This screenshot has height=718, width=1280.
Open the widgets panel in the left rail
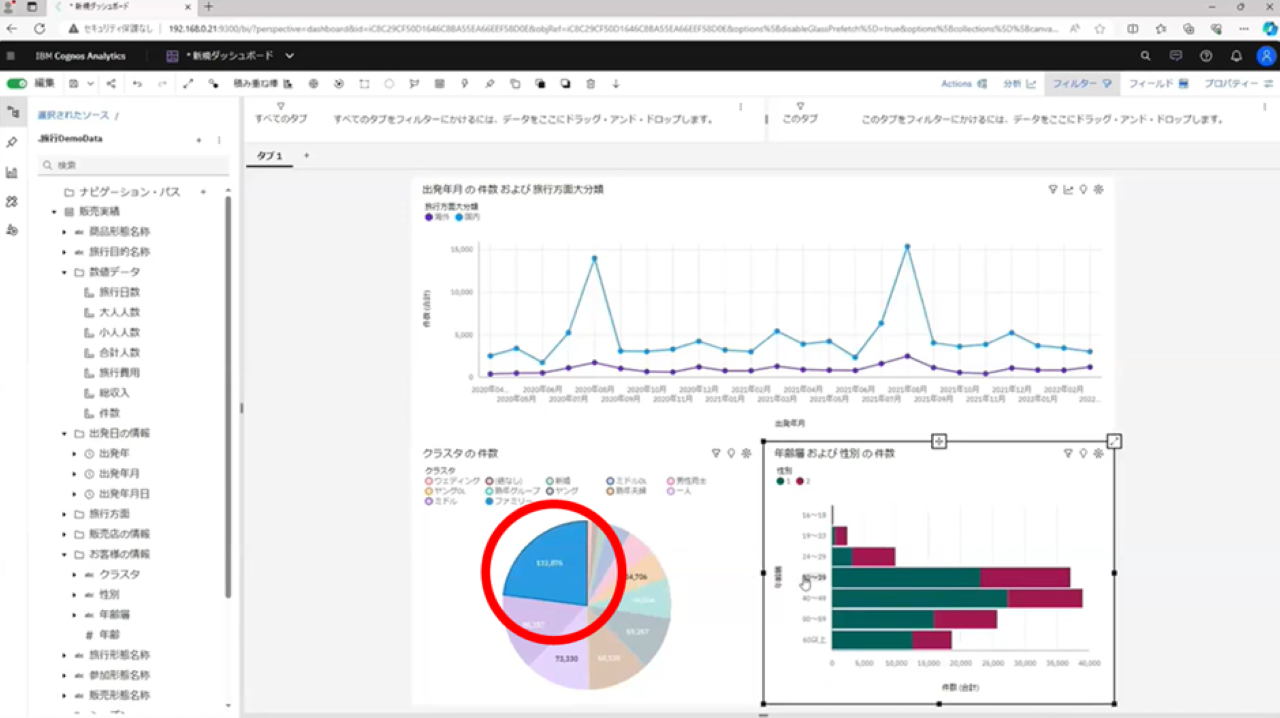[x=12, y=201]
